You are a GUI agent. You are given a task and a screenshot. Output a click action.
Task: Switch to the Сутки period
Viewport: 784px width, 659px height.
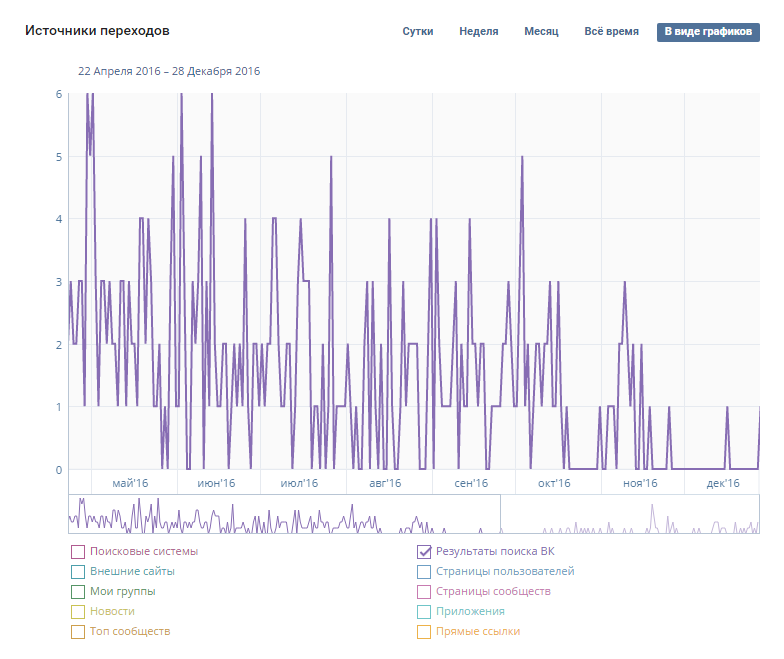pyautogui.click(x=418, y=32)
